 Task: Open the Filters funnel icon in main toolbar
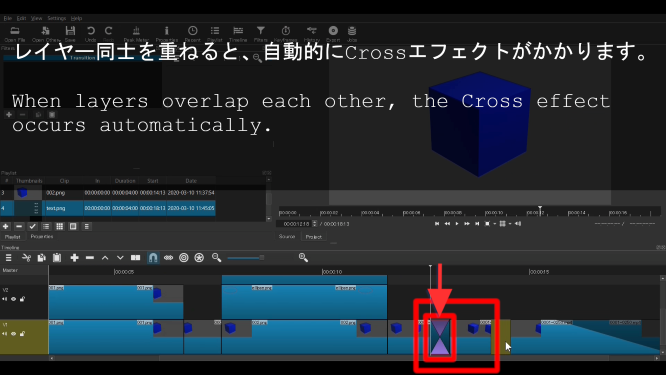260,31
